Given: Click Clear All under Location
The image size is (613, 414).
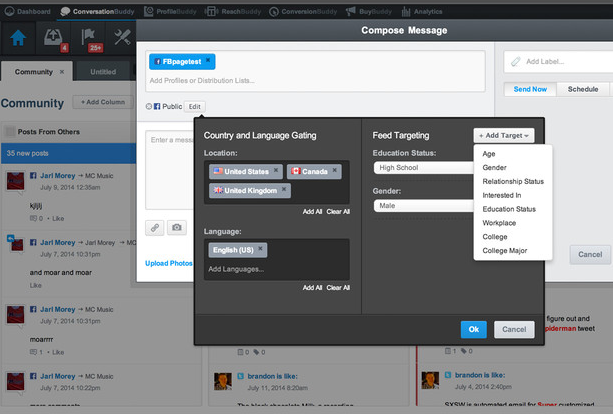Looking at the screenshot, I should pos(338,211).
